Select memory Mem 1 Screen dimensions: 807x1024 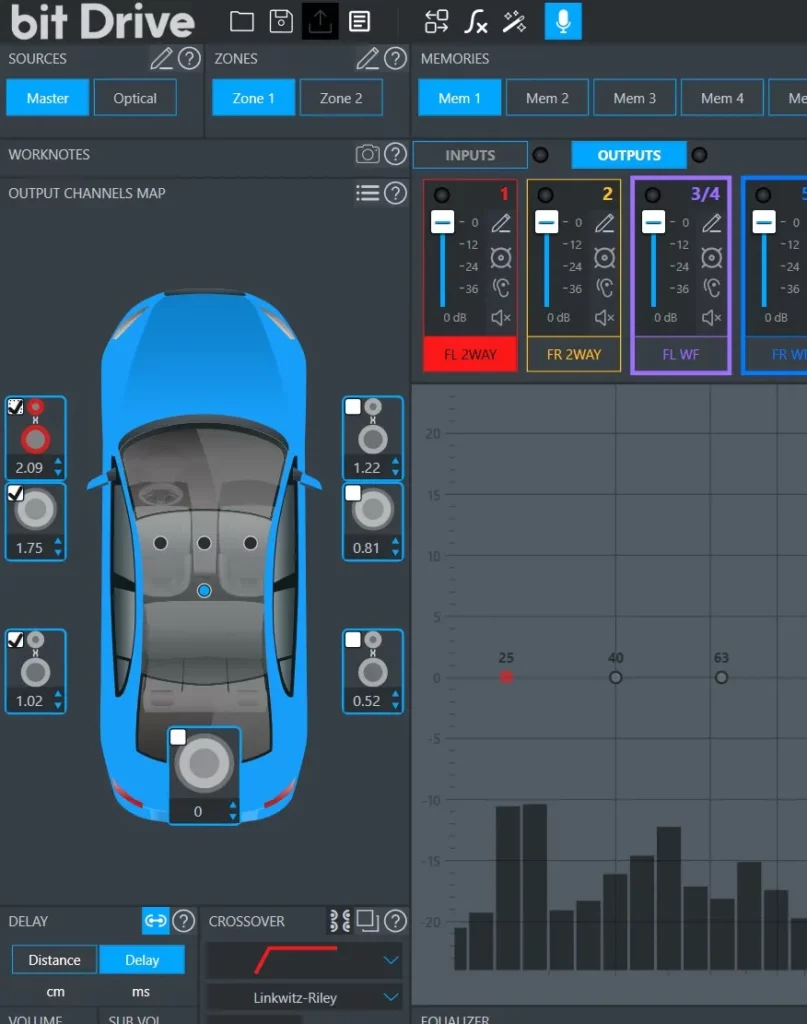point(460,98)
